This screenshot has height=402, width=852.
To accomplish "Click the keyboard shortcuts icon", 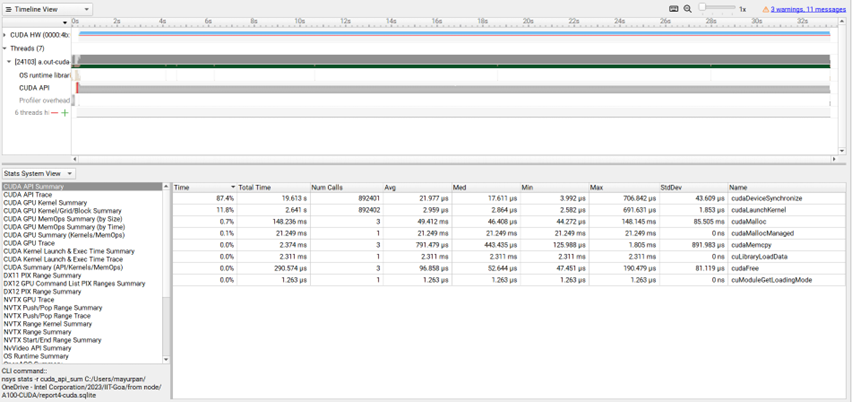I will [674, 8].
